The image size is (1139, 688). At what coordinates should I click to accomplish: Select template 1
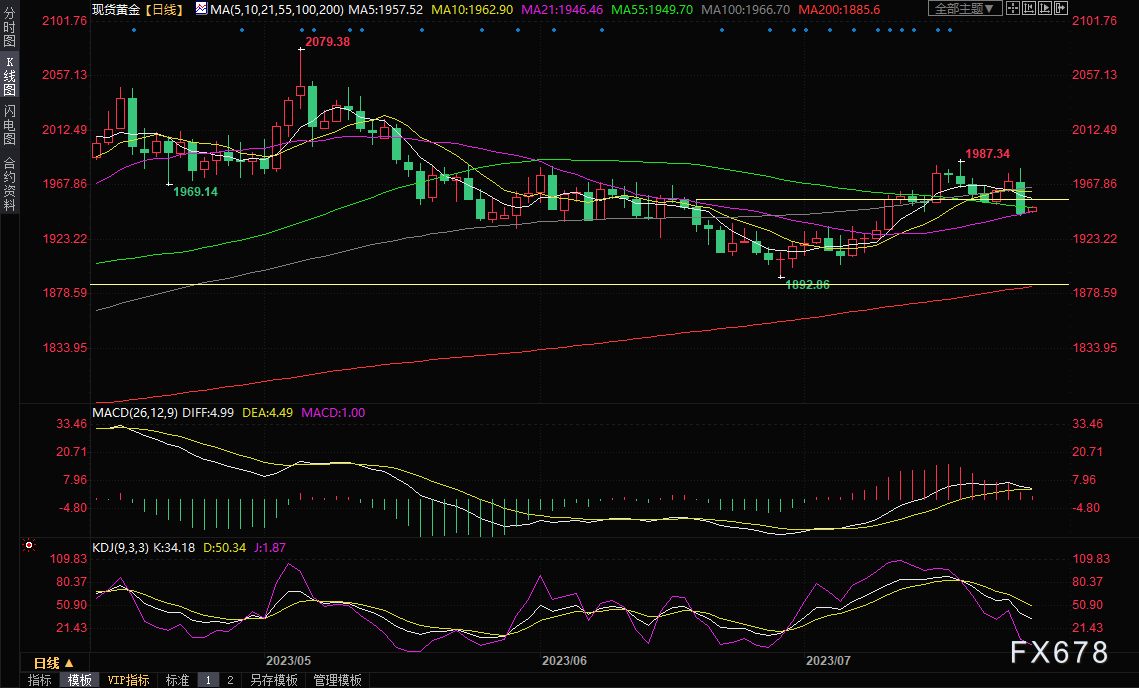pos(208,680)
